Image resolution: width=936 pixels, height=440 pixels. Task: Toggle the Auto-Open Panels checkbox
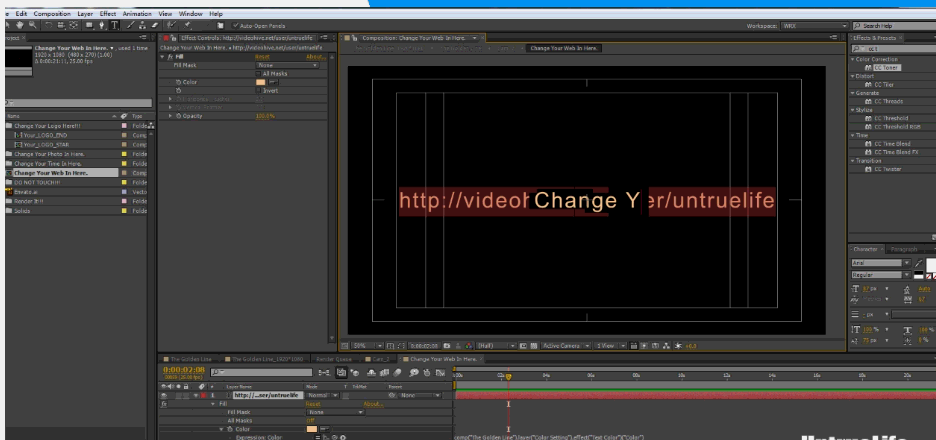(x=235, y=26)
